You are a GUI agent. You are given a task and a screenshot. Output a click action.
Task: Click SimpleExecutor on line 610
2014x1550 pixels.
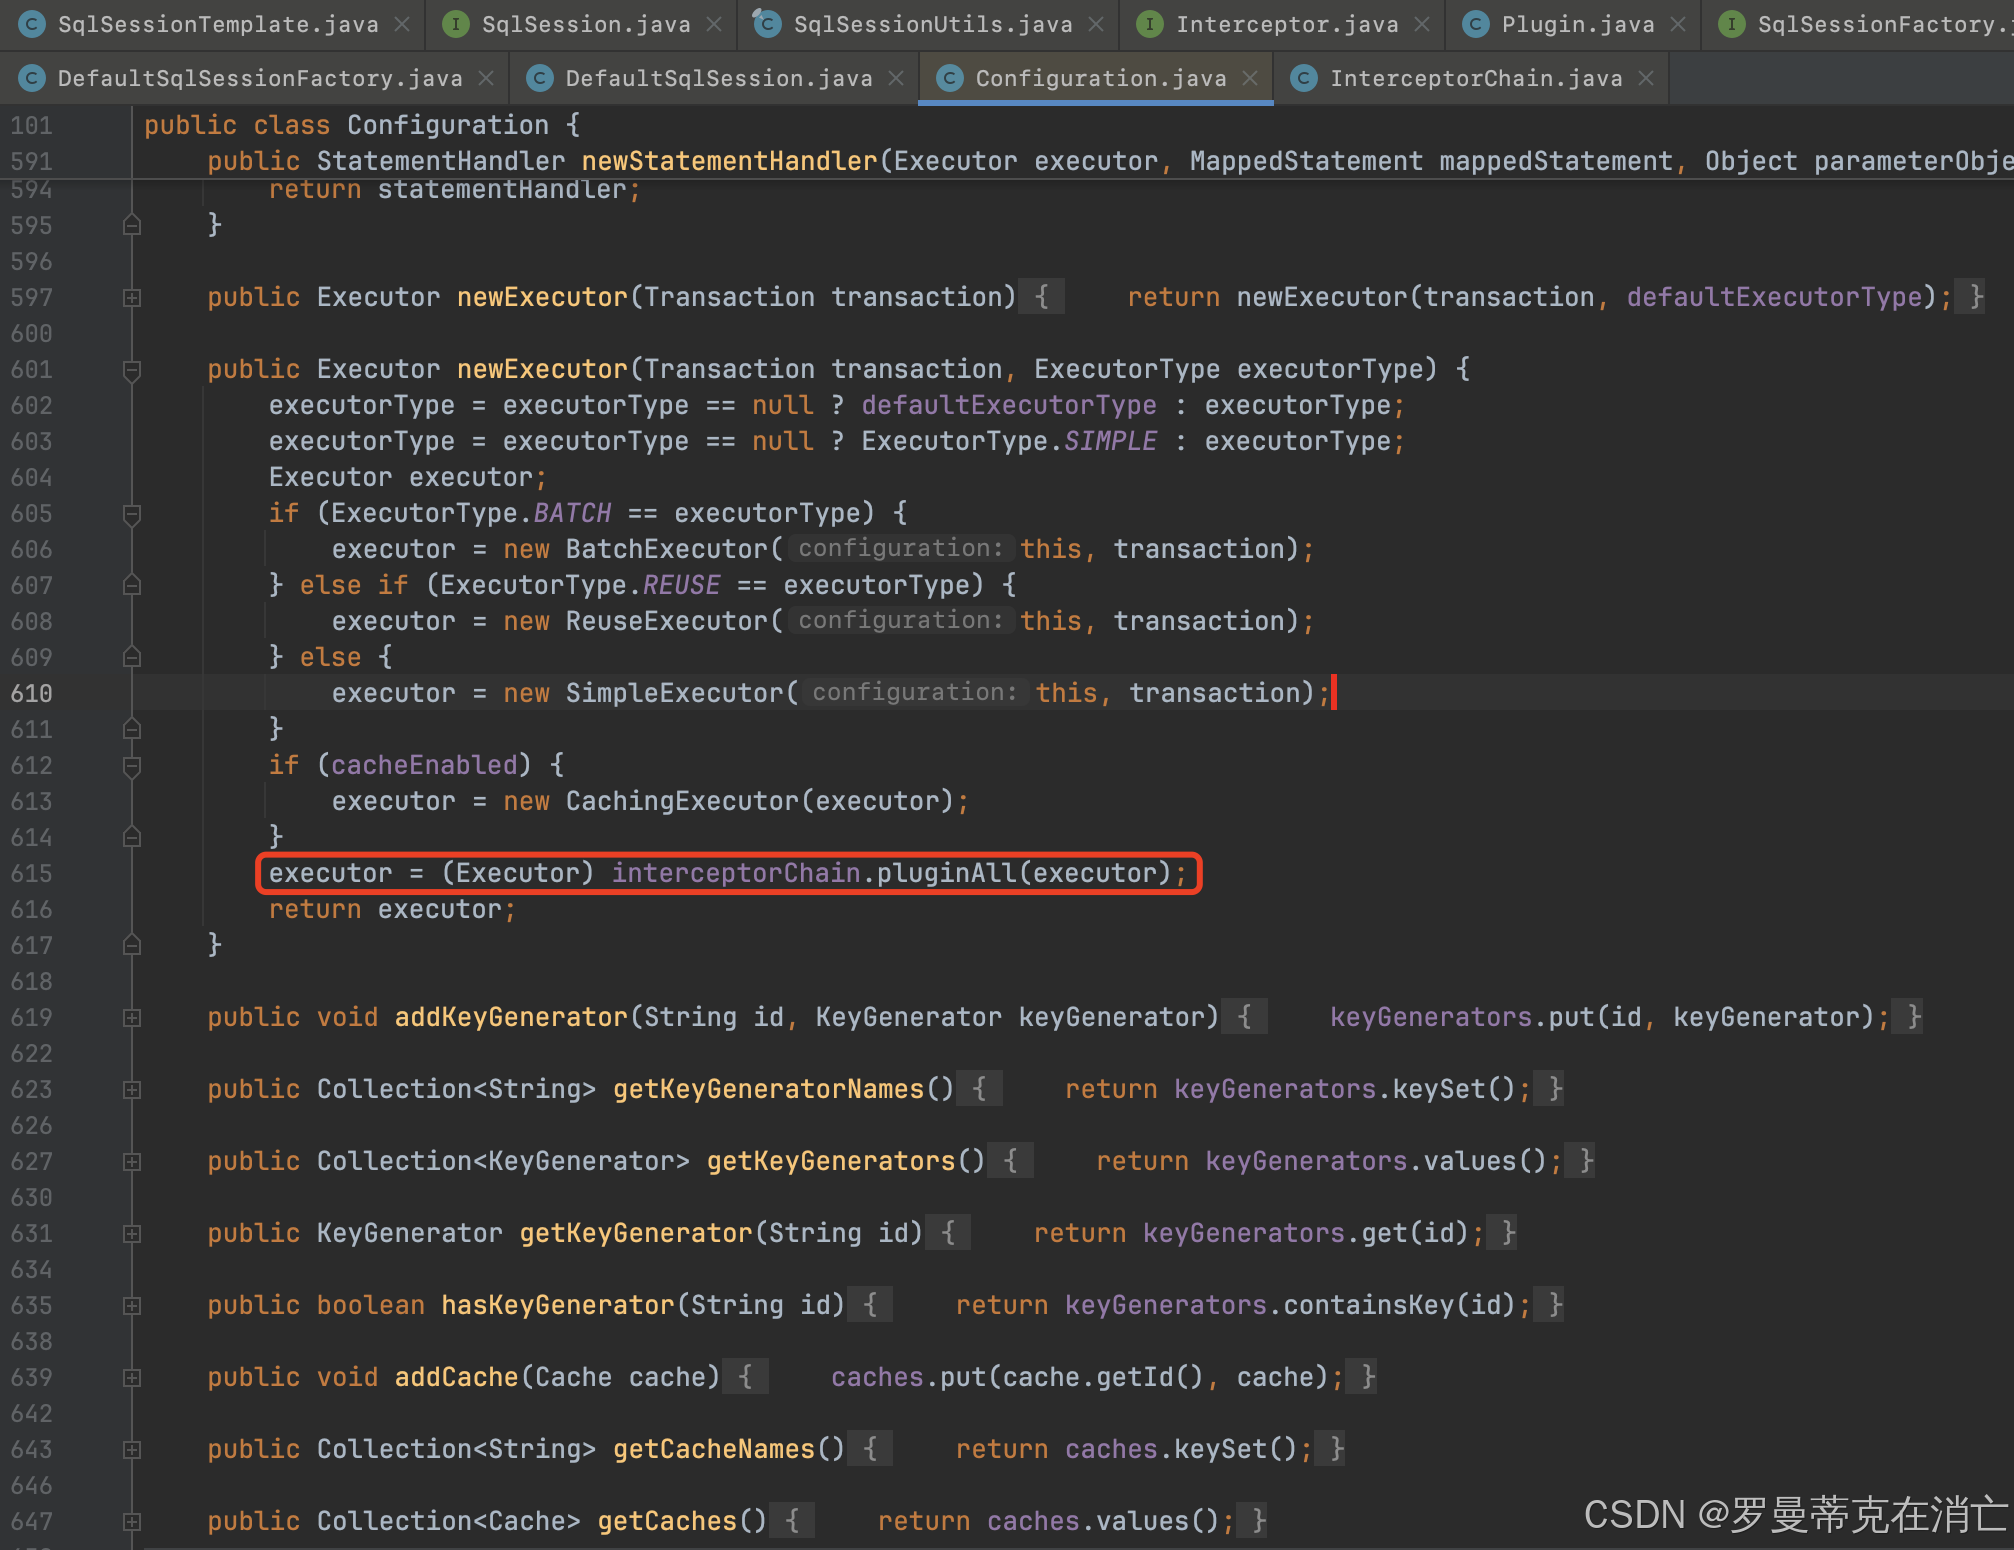click(674, 693)
